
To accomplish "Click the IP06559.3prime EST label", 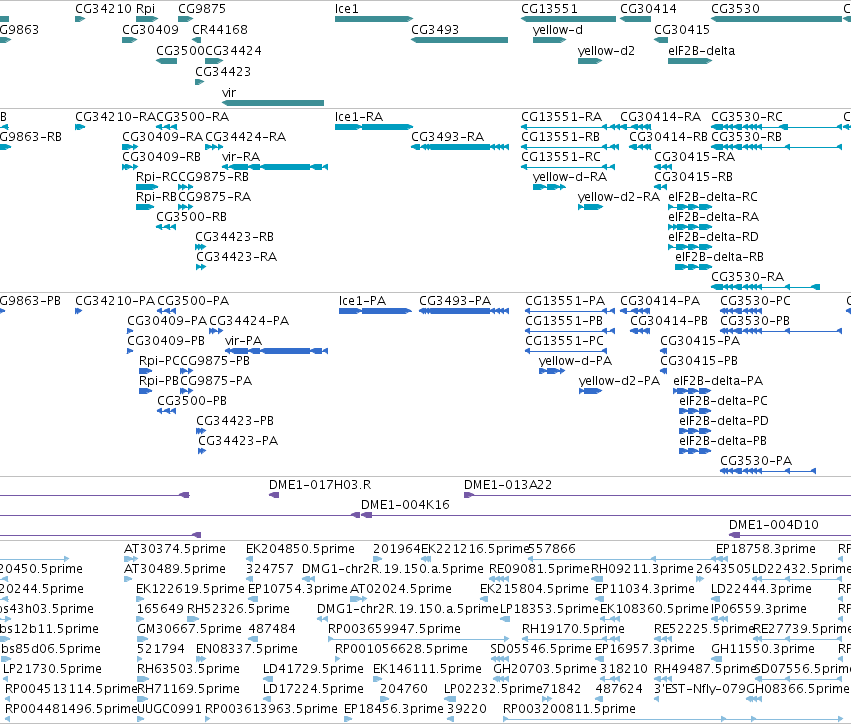I will [759, 609].
